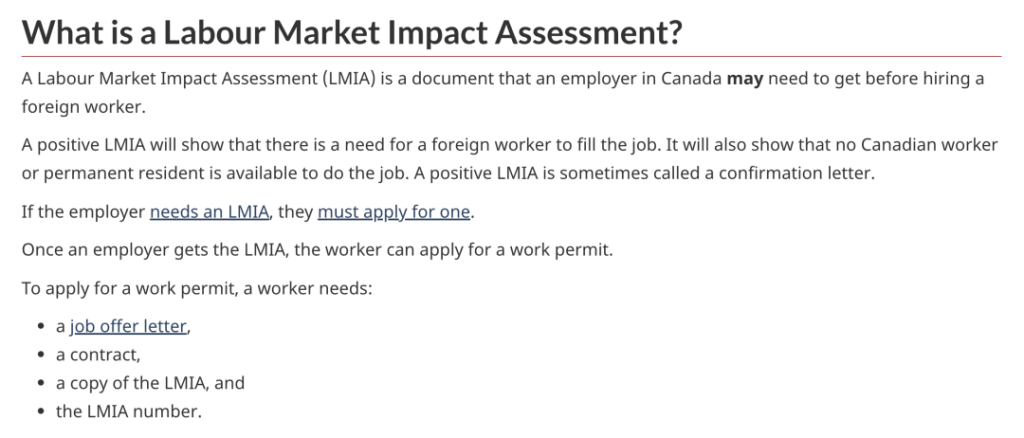1024x438 pixels.
Task: Click the sentence "Once an employer gets the LMIA"
Action: click(x=316, y=250)
